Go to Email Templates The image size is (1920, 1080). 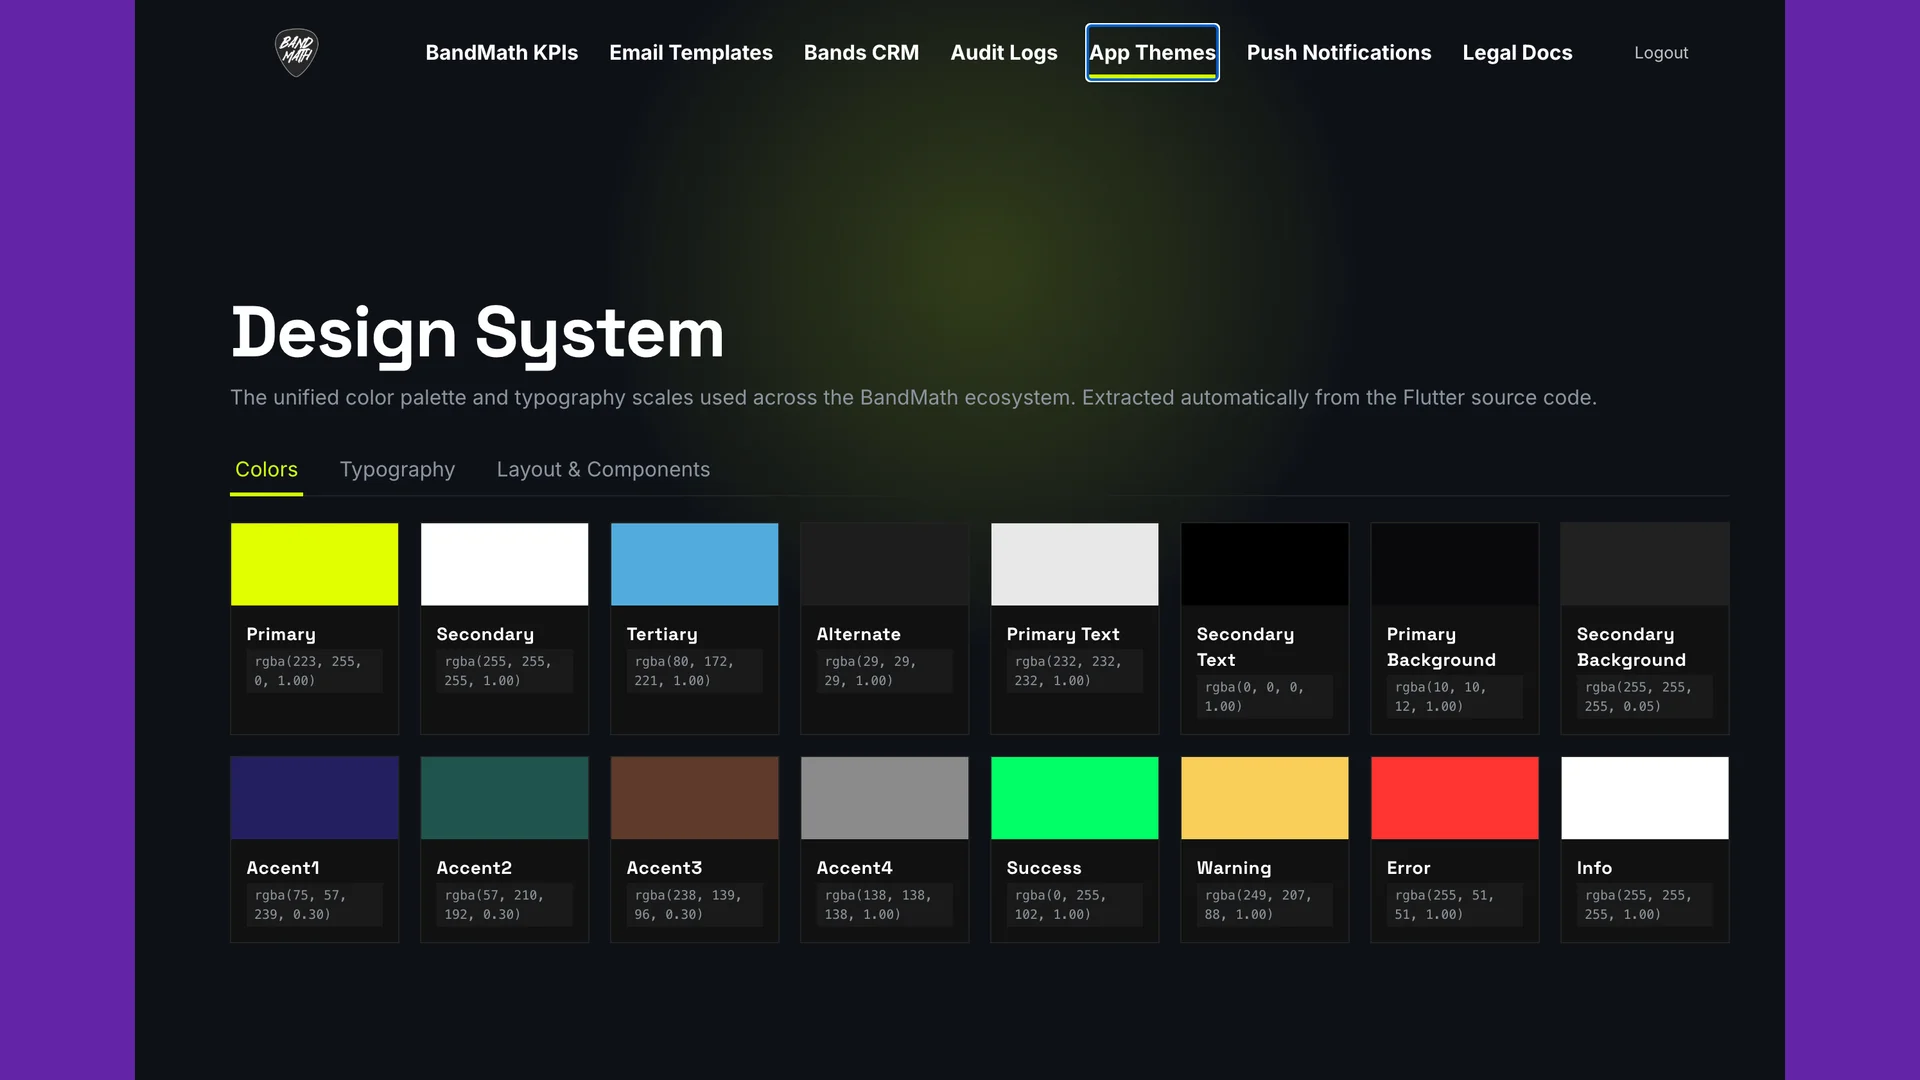point(690,52)
